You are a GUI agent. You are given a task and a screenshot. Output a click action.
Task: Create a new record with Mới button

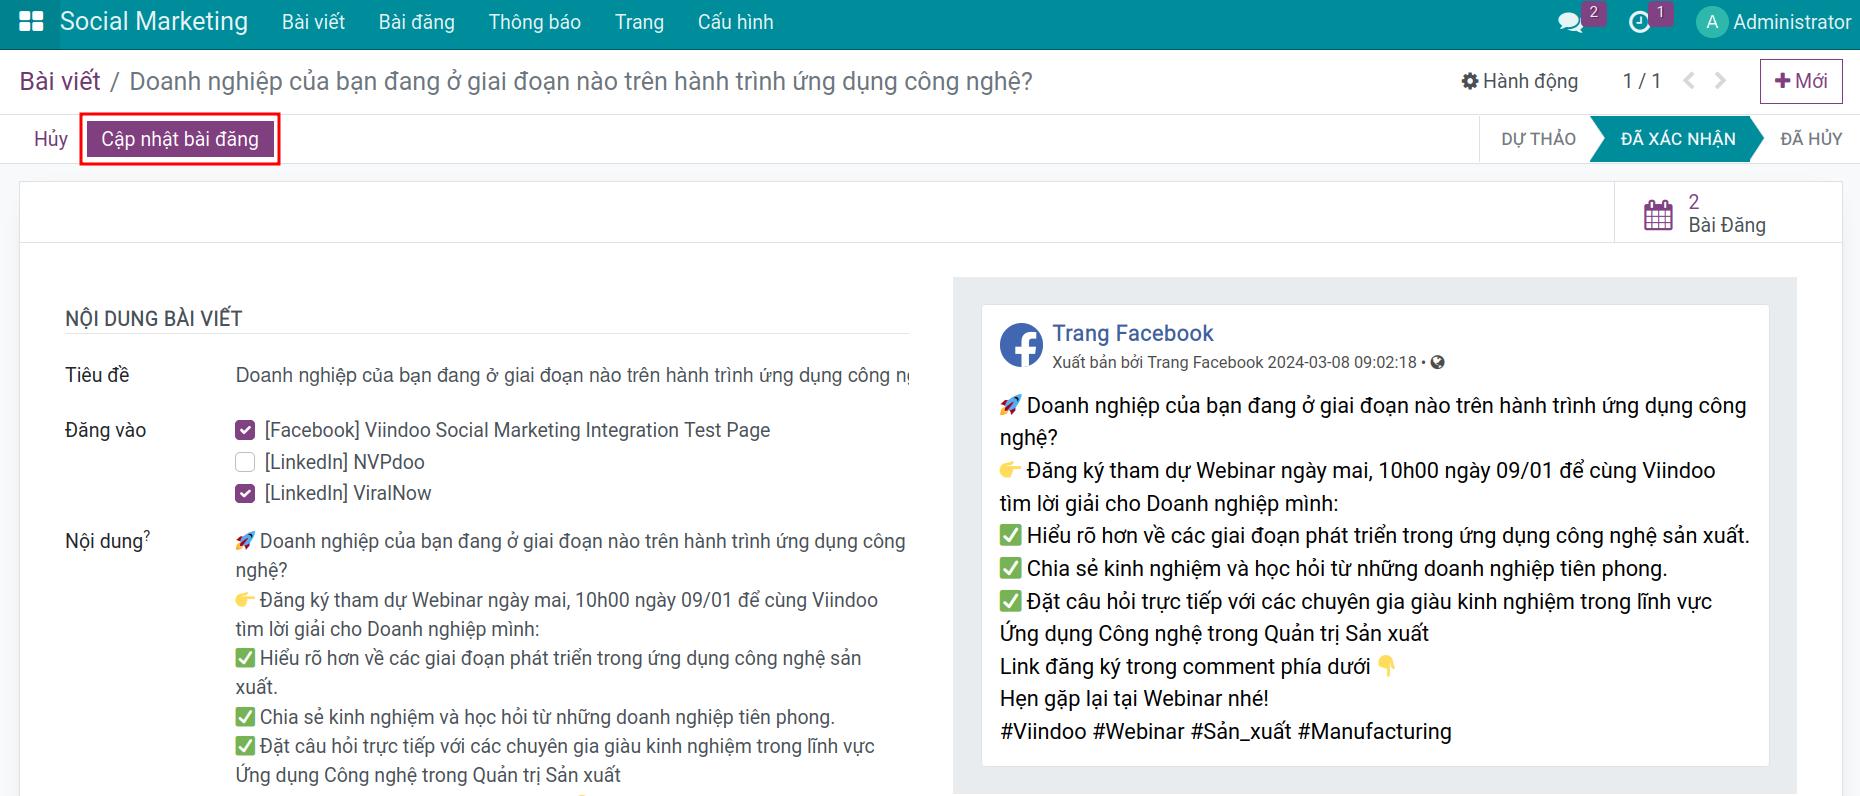1801,81
